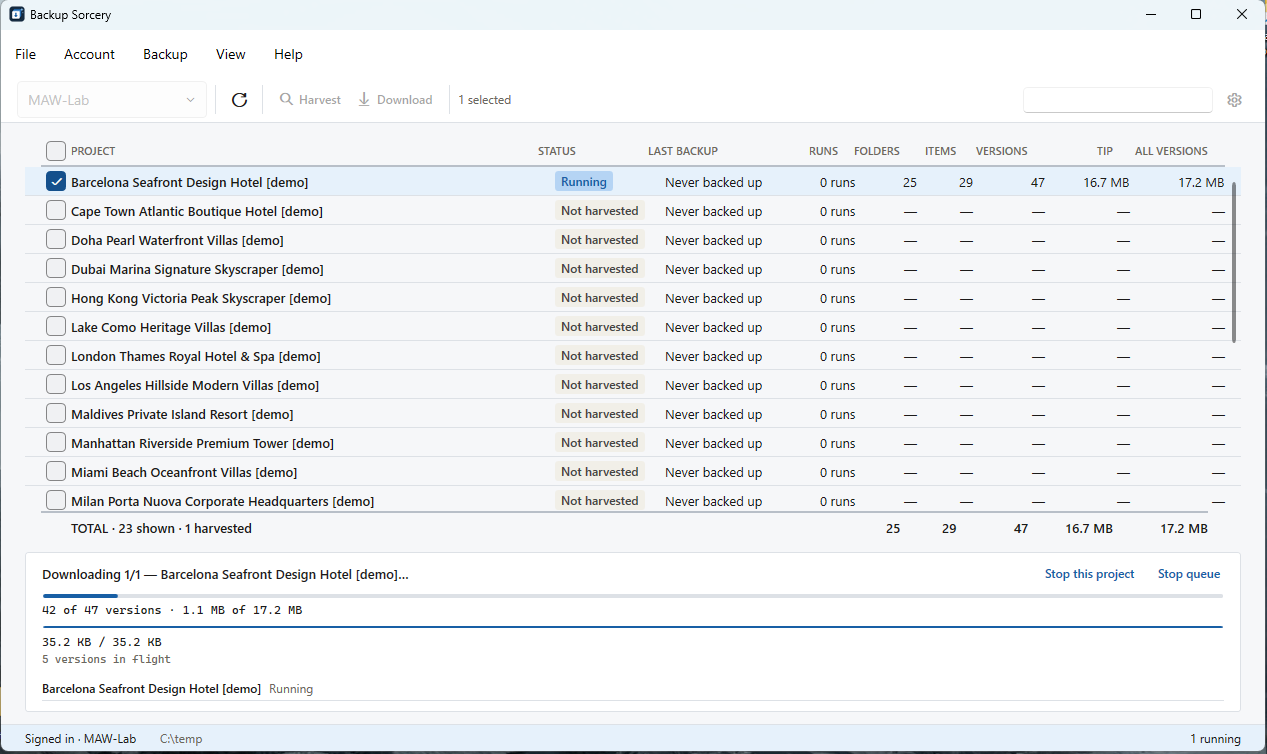Click Signed in MAW-Lab status bar entry
1267x754 pixels.
80,739
